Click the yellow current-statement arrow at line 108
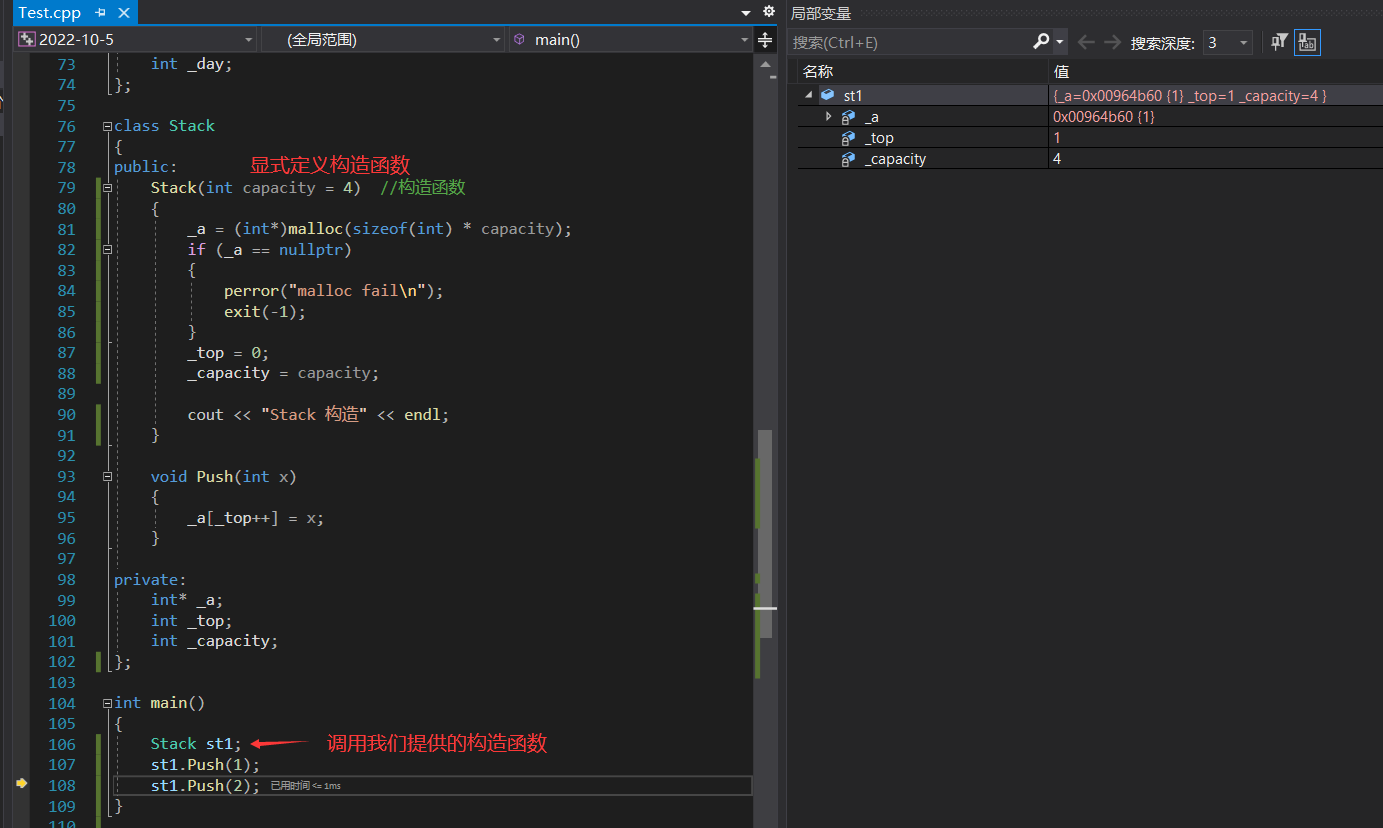The width and height of the screenshot is (1383, 828). coord(21,785)
